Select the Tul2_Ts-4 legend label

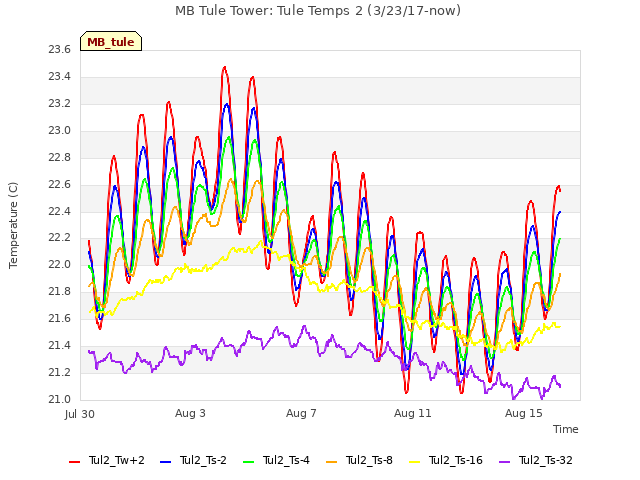286,460
